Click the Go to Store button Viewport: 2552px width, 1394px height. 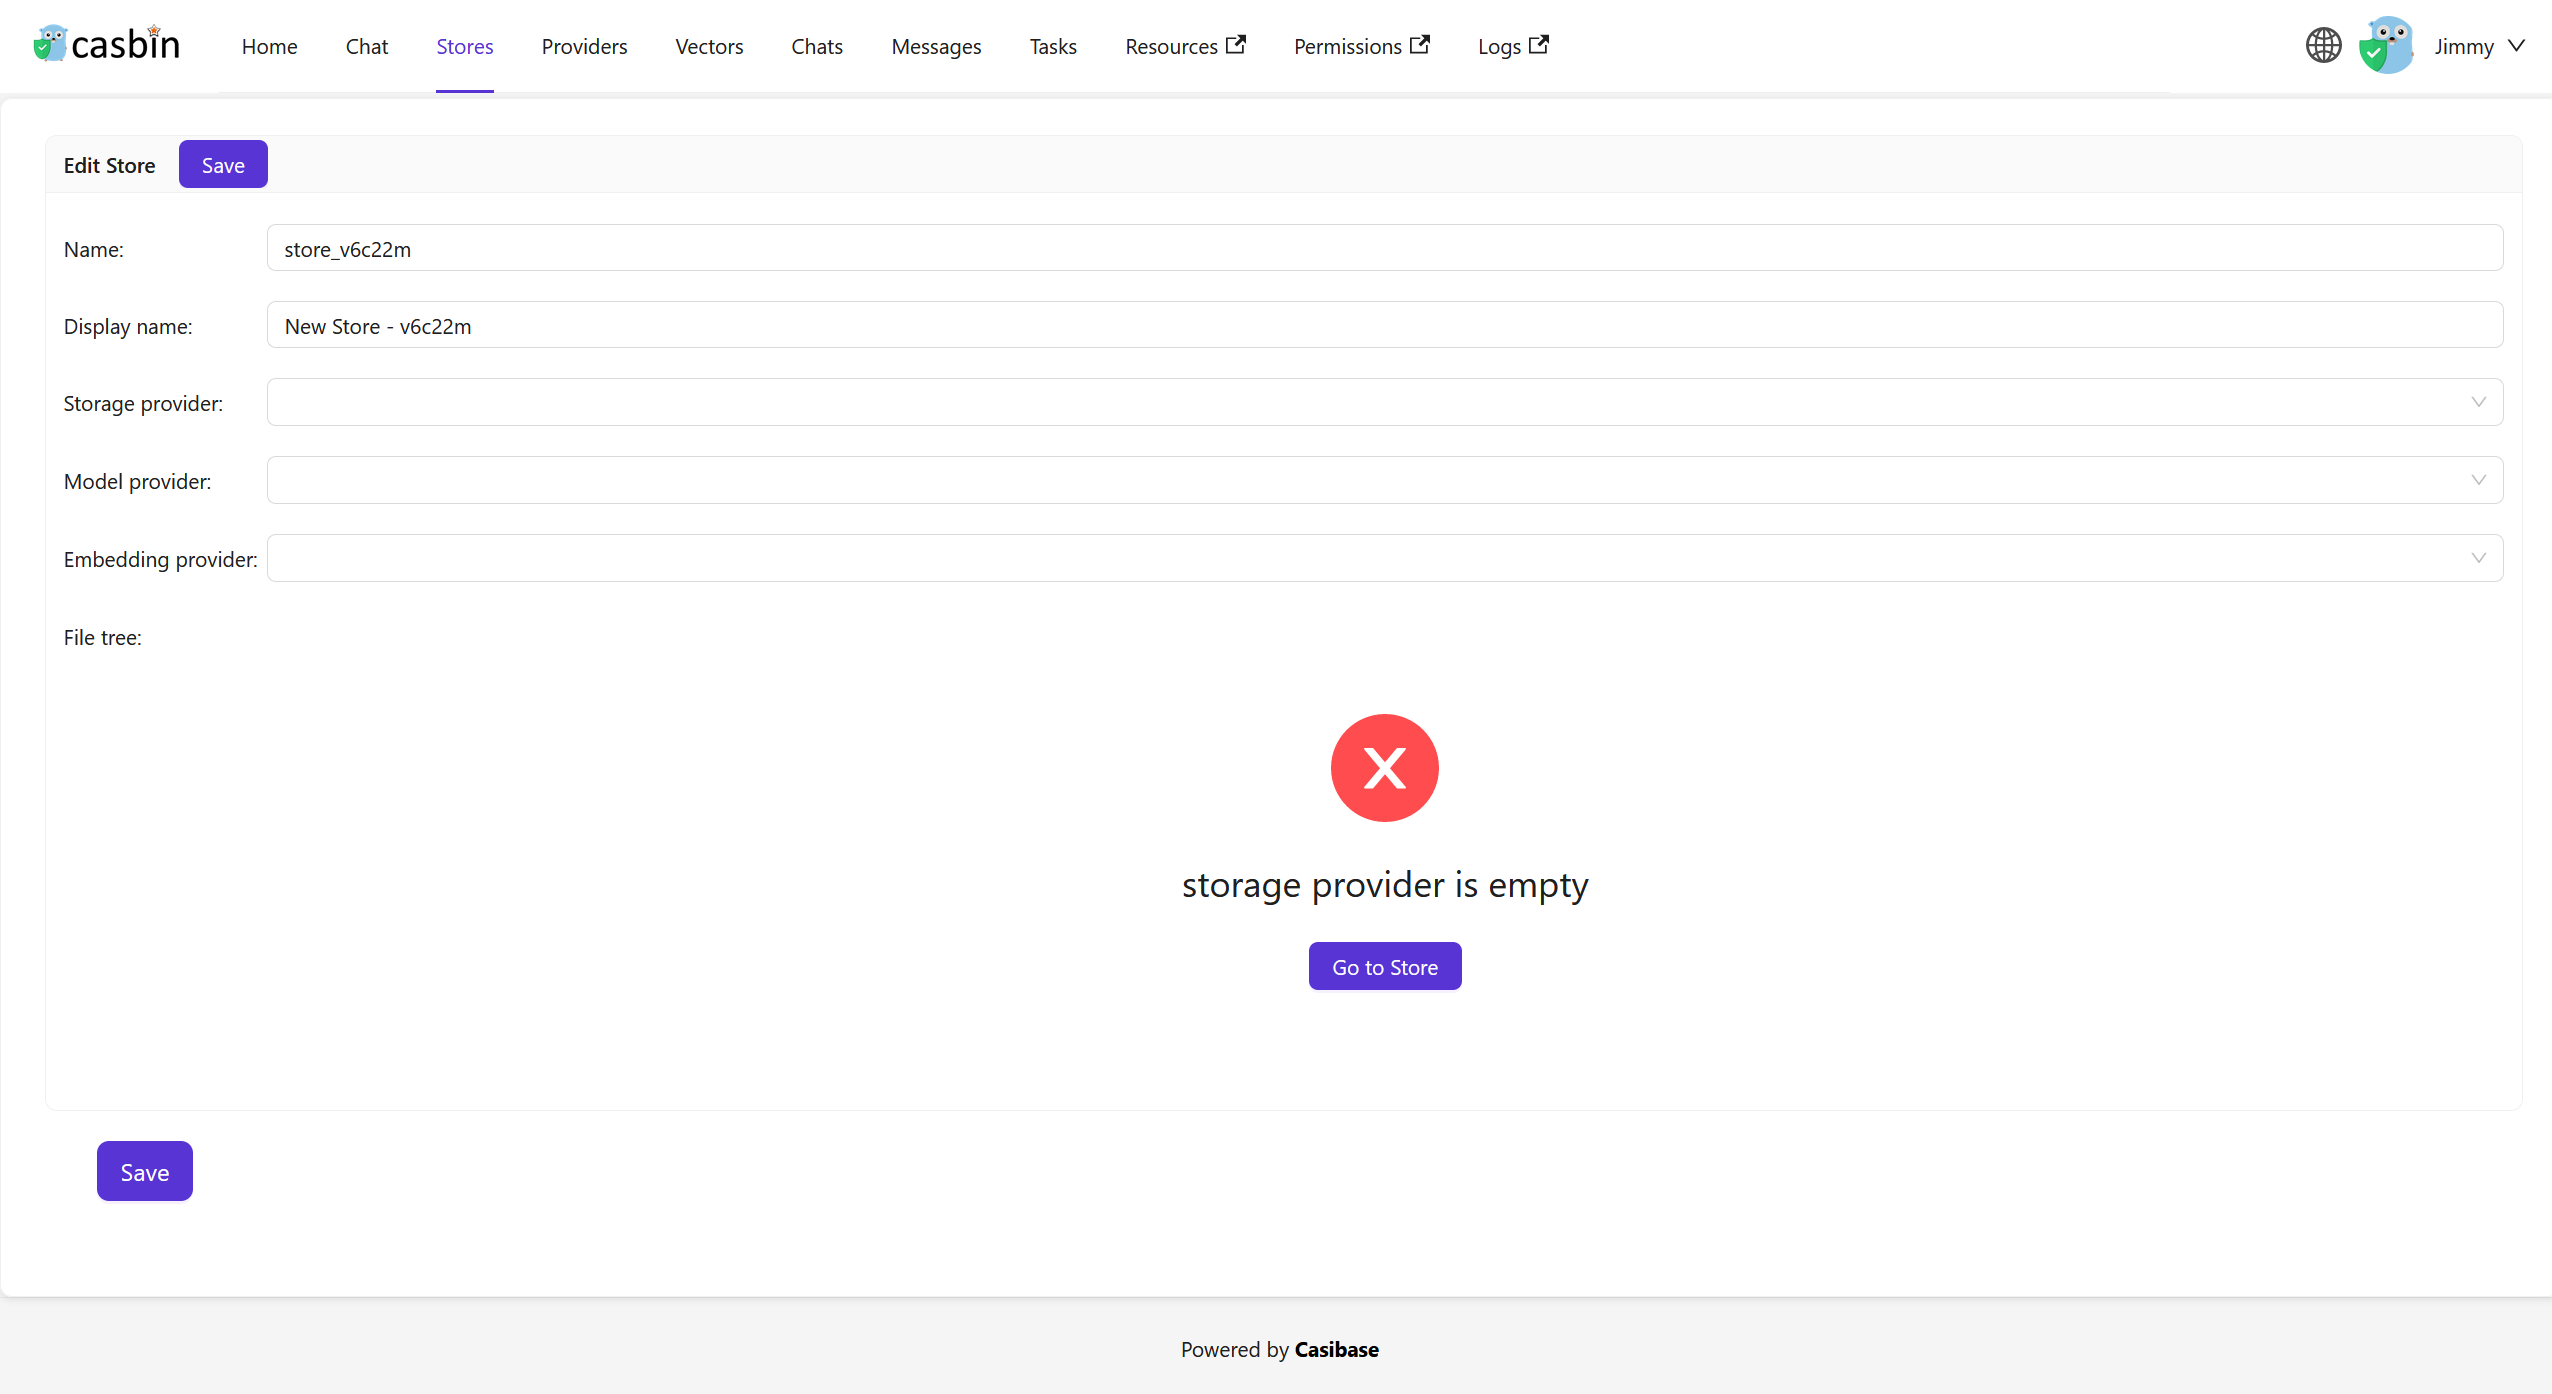click(1384, 966)
